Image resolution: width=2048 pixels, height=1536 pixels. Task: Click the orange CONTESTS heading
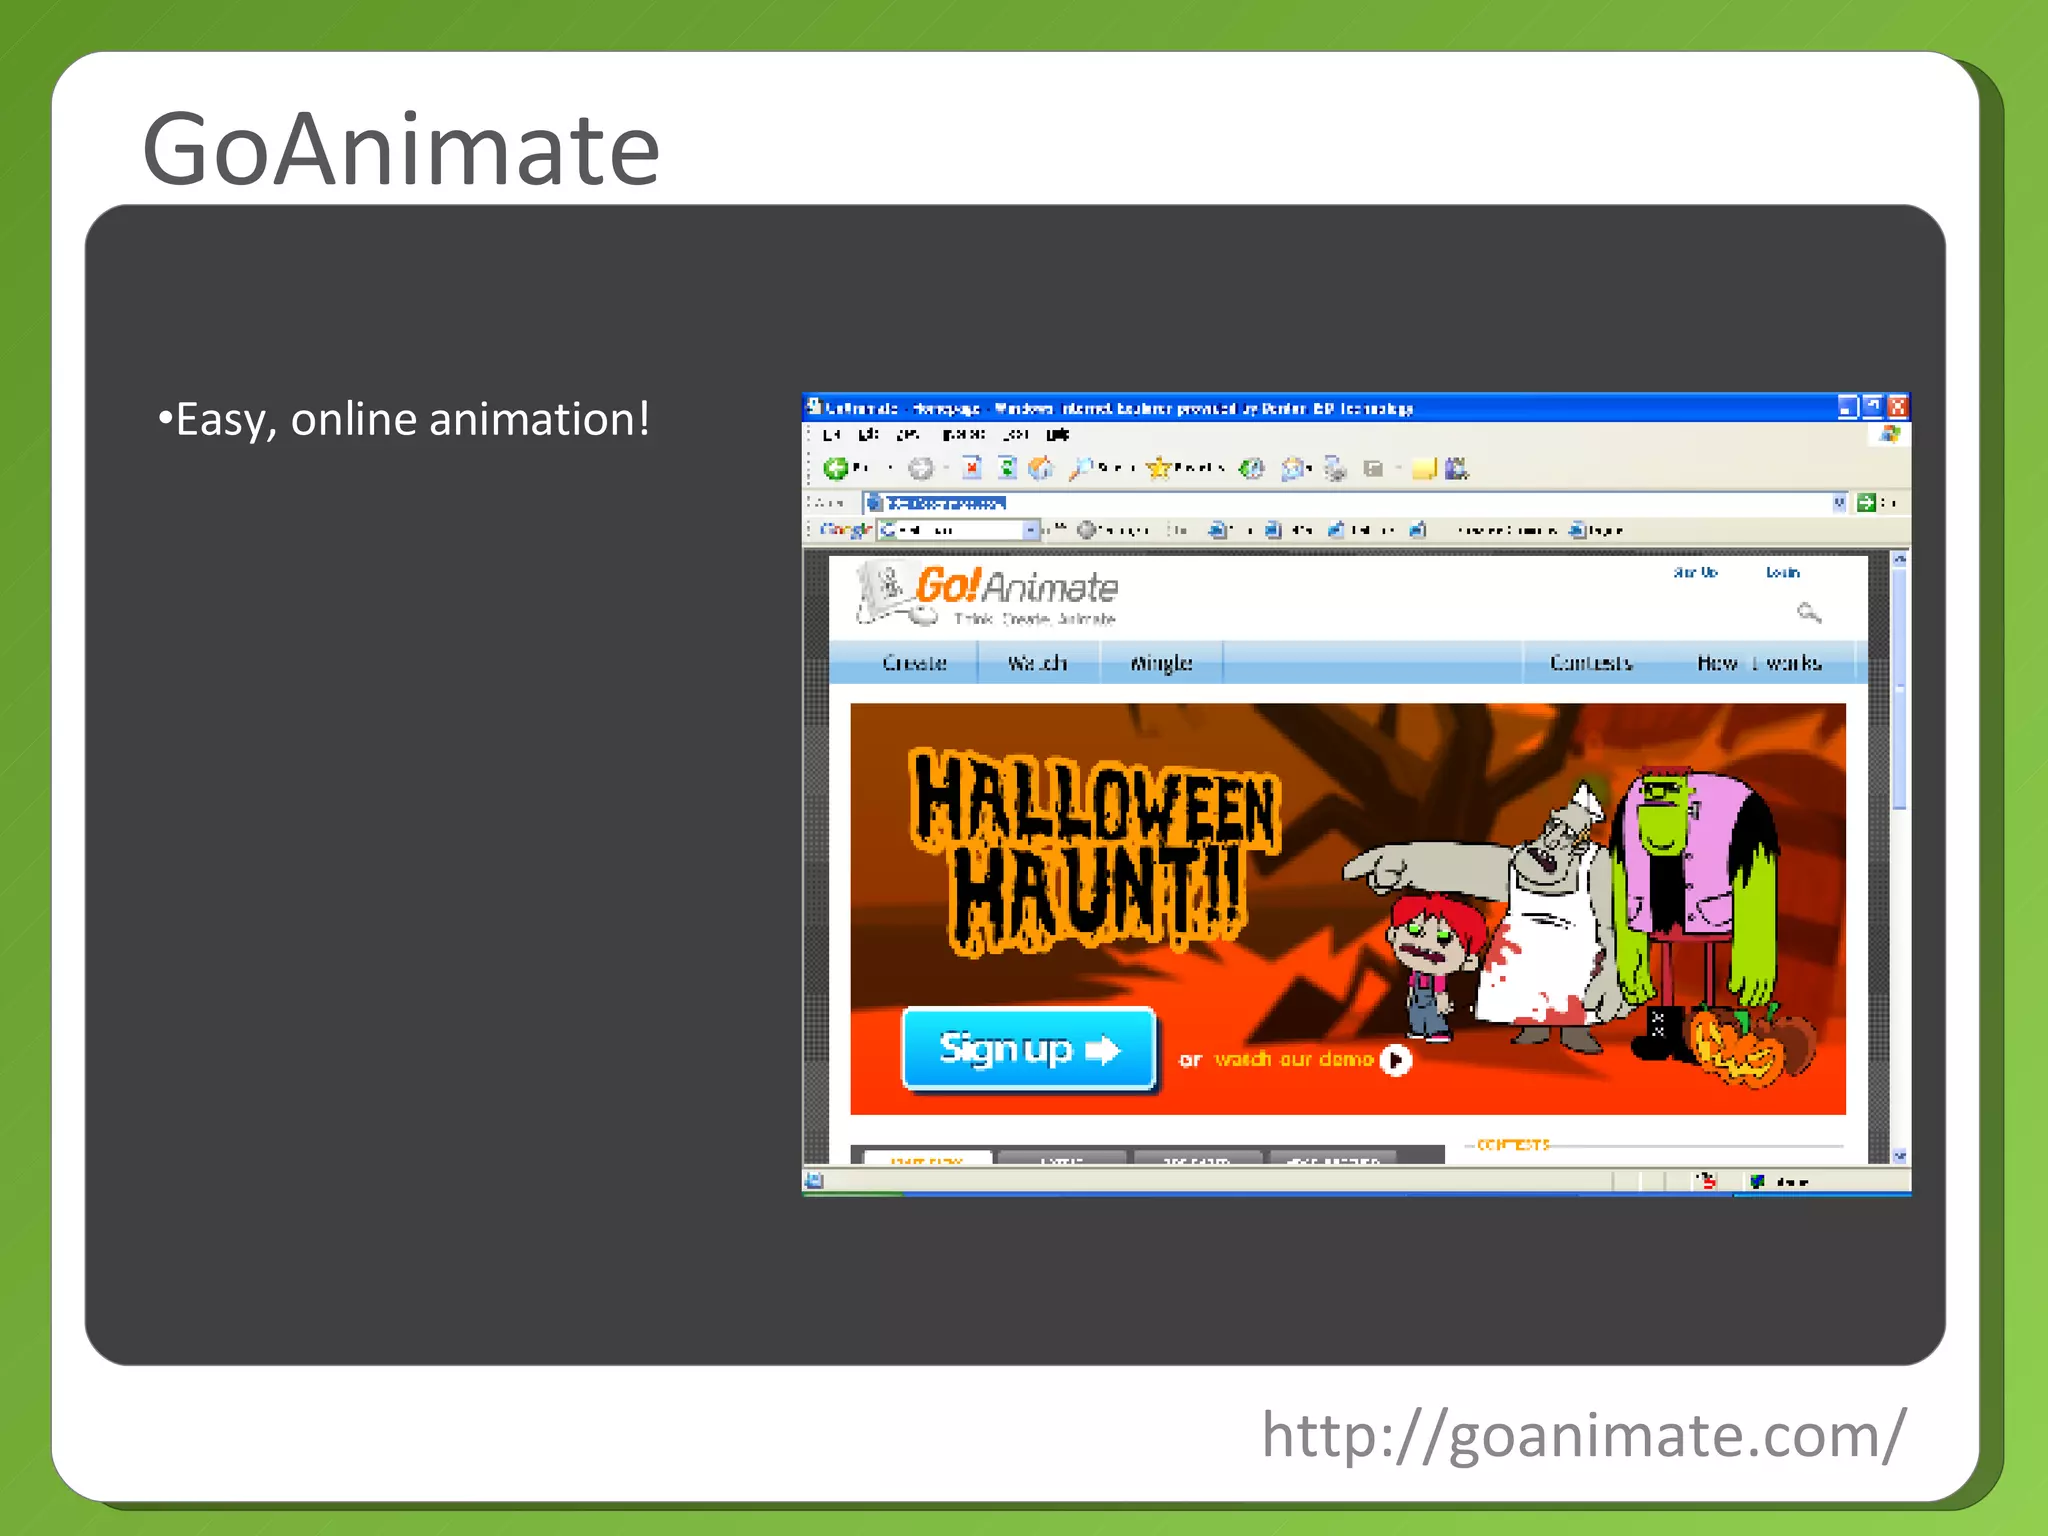point(1512,1144)
